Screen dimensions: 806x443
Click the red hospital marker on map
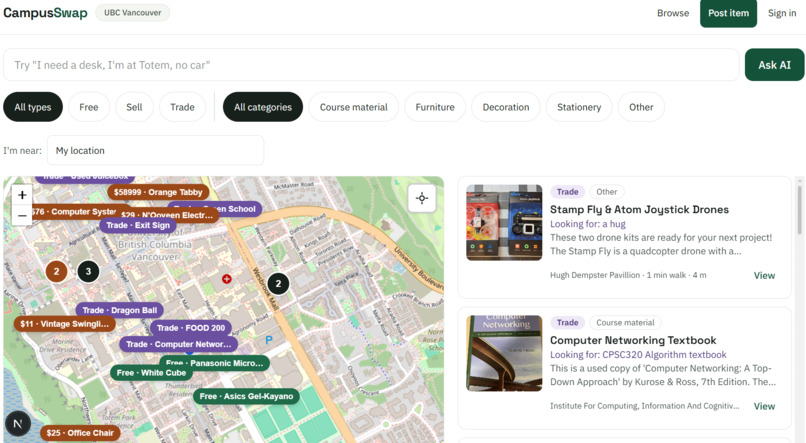[227, 279]
